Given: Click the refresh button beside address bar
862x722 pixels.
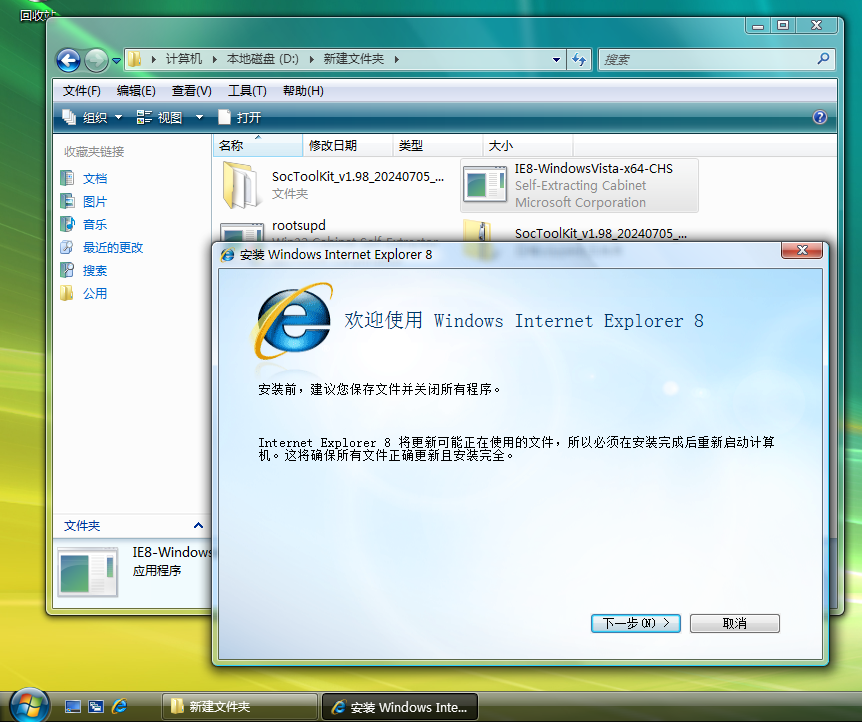Looking at the screenshot, I should pyautogui.click(x=579, y=60).
